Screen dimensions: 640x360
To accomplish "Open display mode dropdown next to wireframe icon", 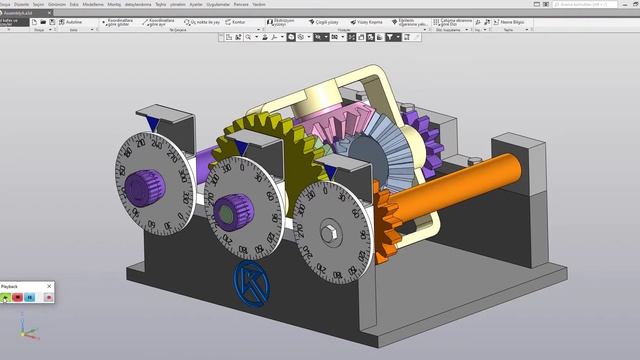I will click(309, 37).
